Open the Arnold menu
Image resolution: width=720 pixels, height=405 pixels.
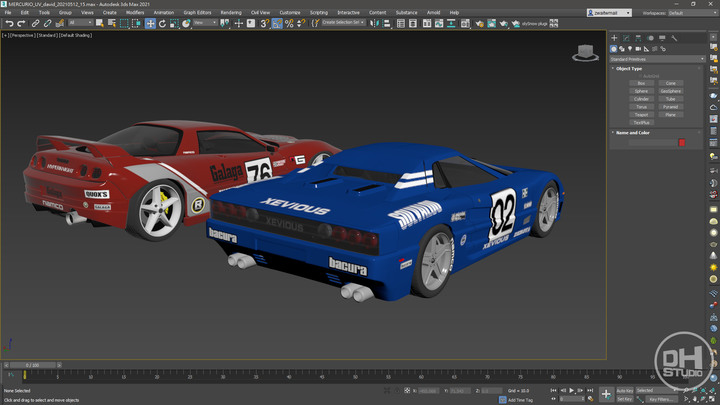[433, 13]
